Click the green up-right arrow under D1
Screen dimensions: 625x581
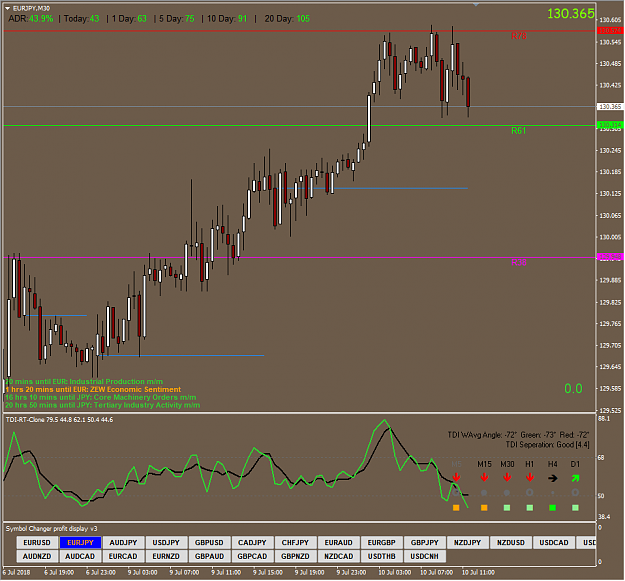(x=575, y=478)
